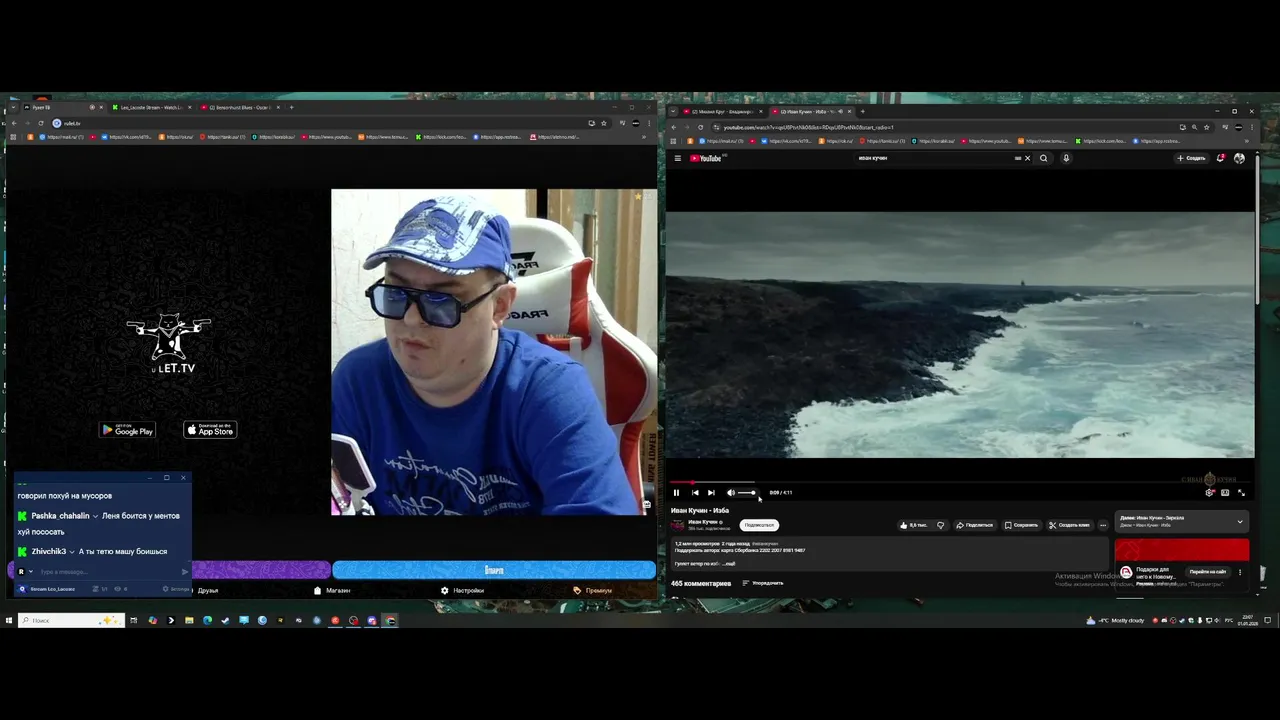Open Настройки on ulet.tv
The height and width of the screenshot is (720, 1280).
pos(463,590)
